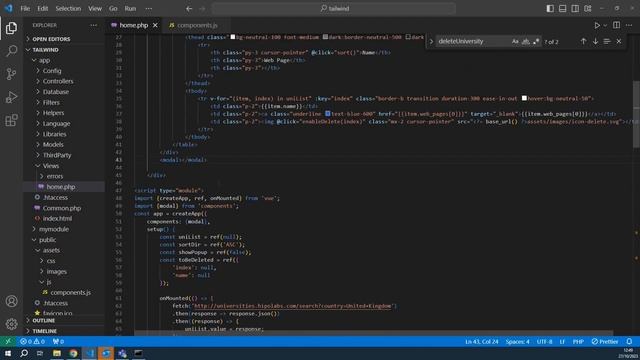
Task: Open Chrome from the taskbar
Action: point(73,353)
